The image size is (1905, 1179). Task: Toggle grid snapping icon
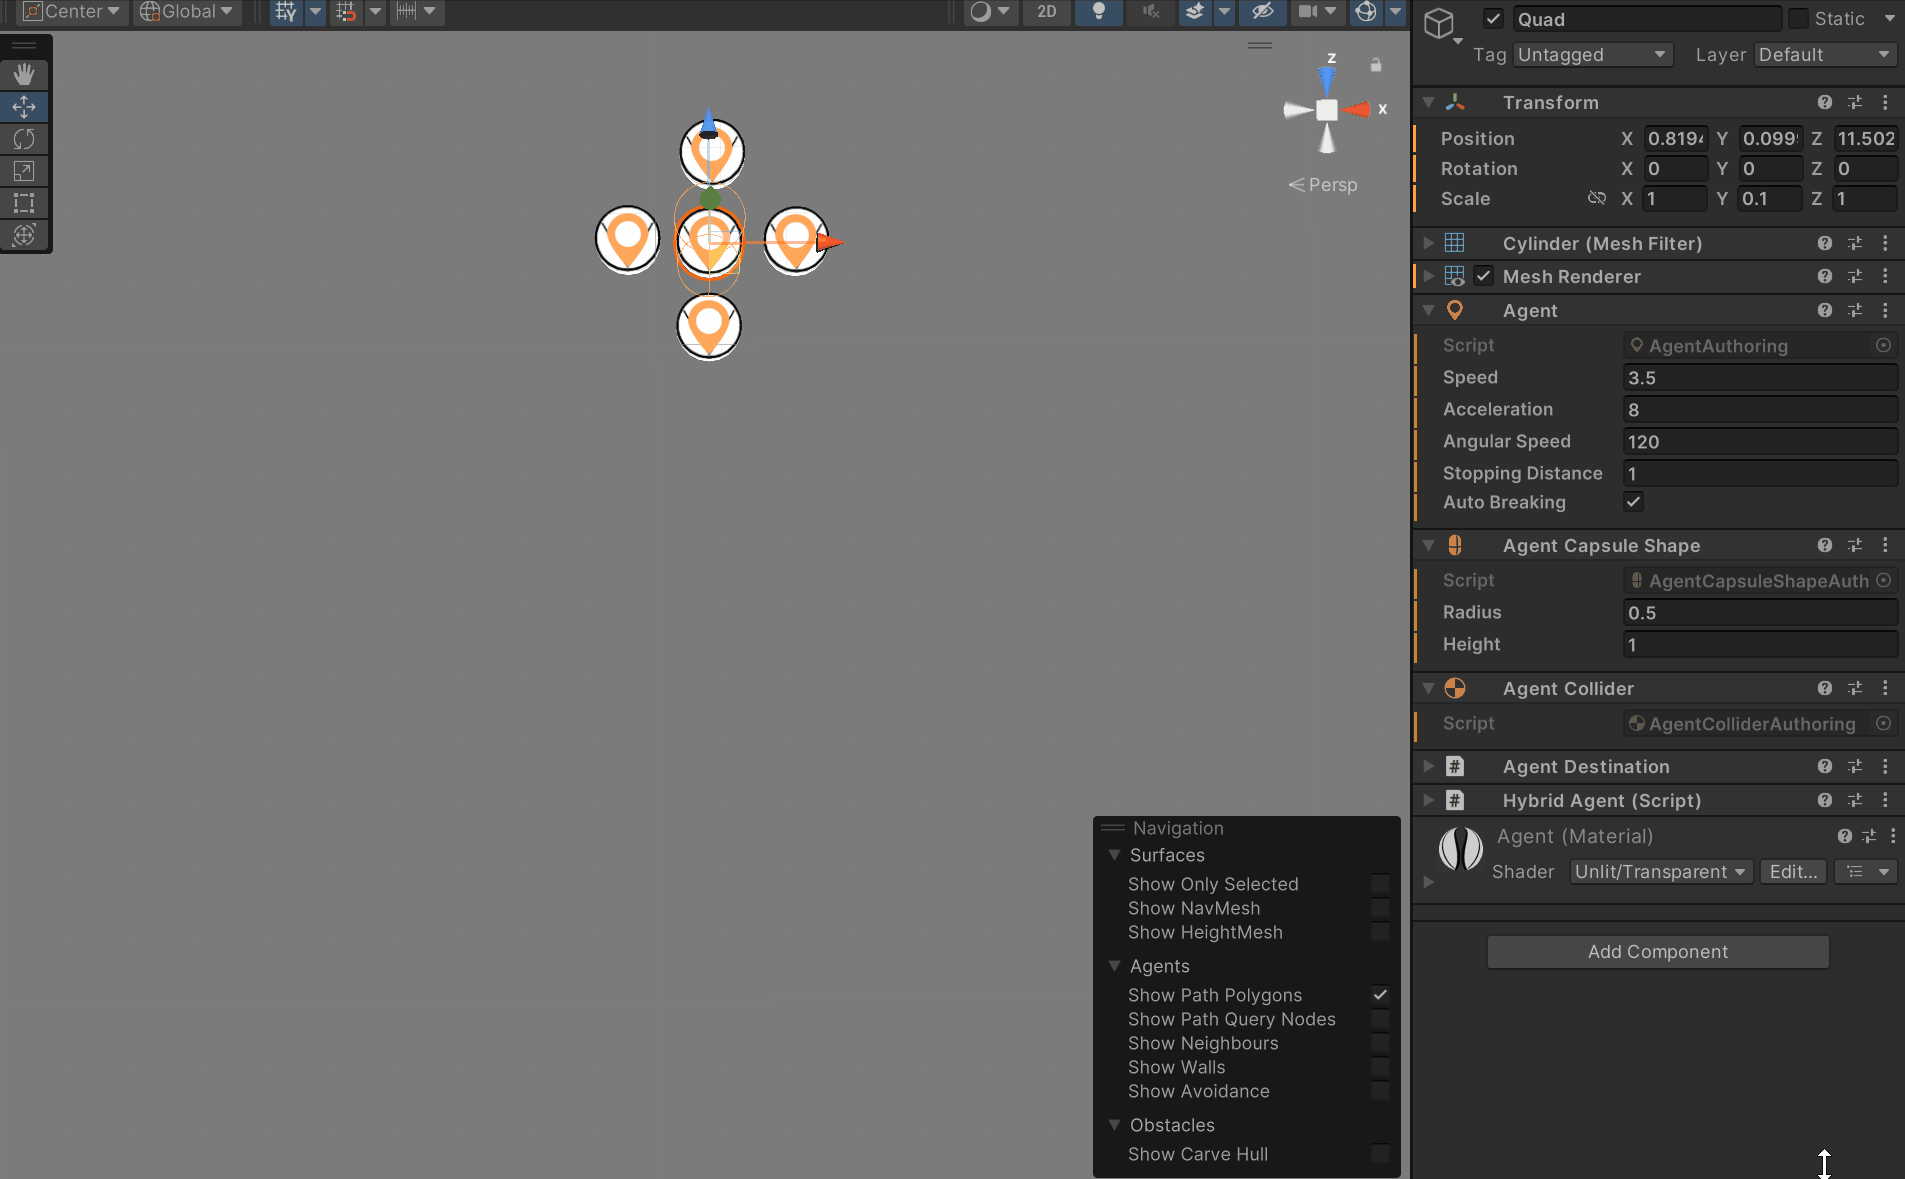[x=346, y=12]
